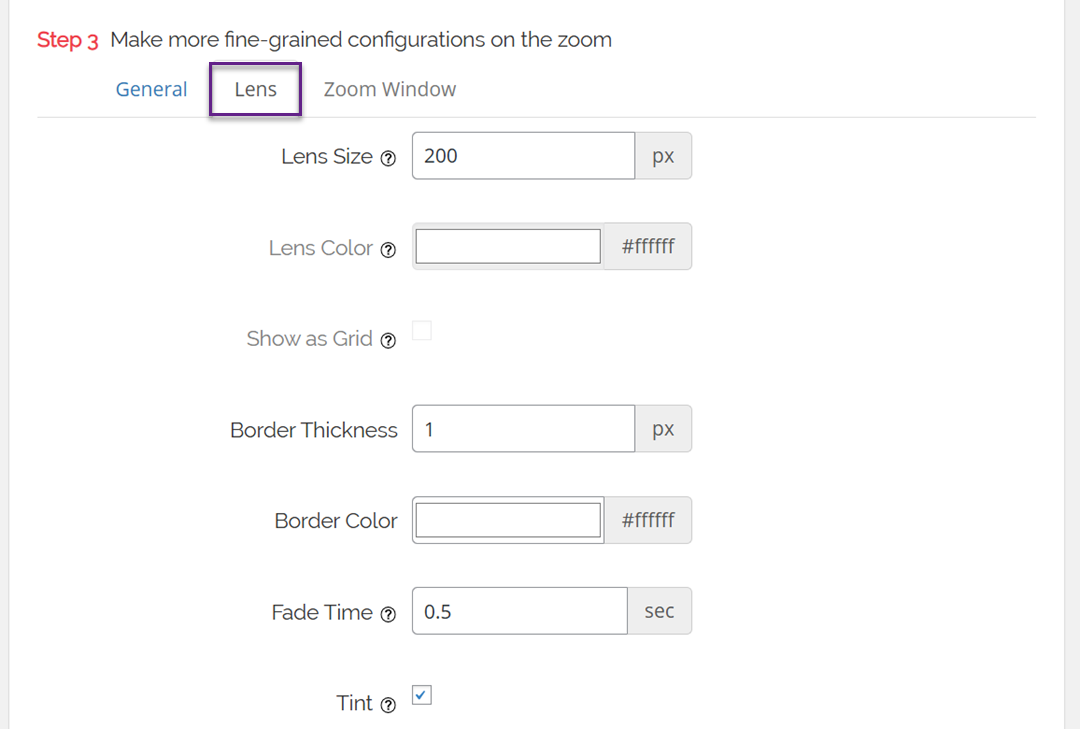Open the Border Color swatch picker
Image resolution: width=1080 pixels, height=729 pixels.
(x=508, y=520)
